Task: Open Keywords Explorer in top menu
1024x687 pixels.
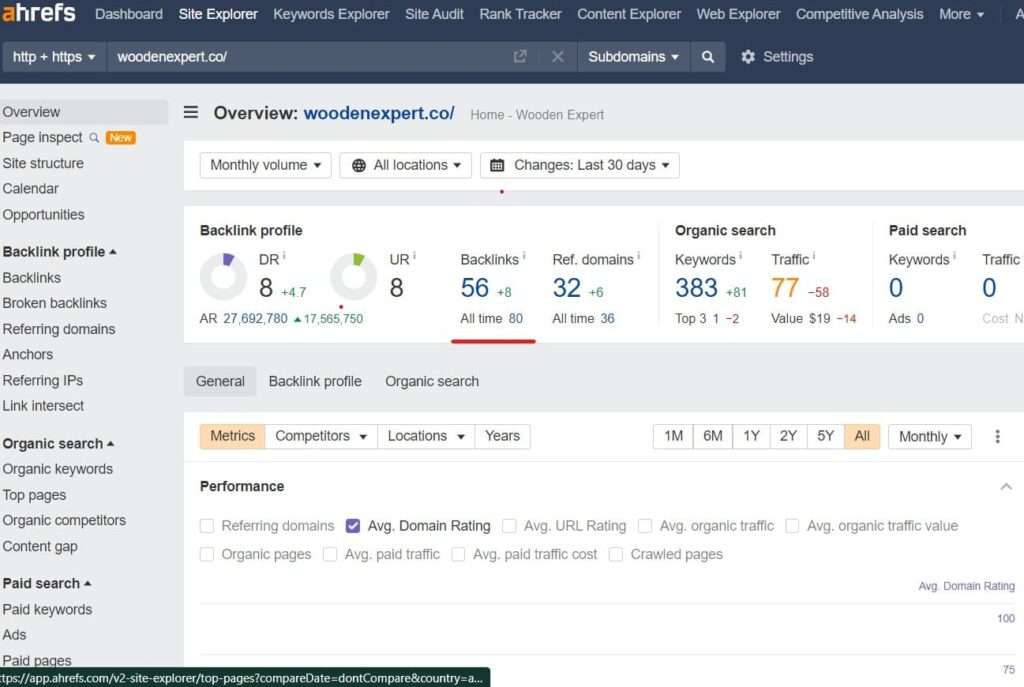Action: click(331, 14)
